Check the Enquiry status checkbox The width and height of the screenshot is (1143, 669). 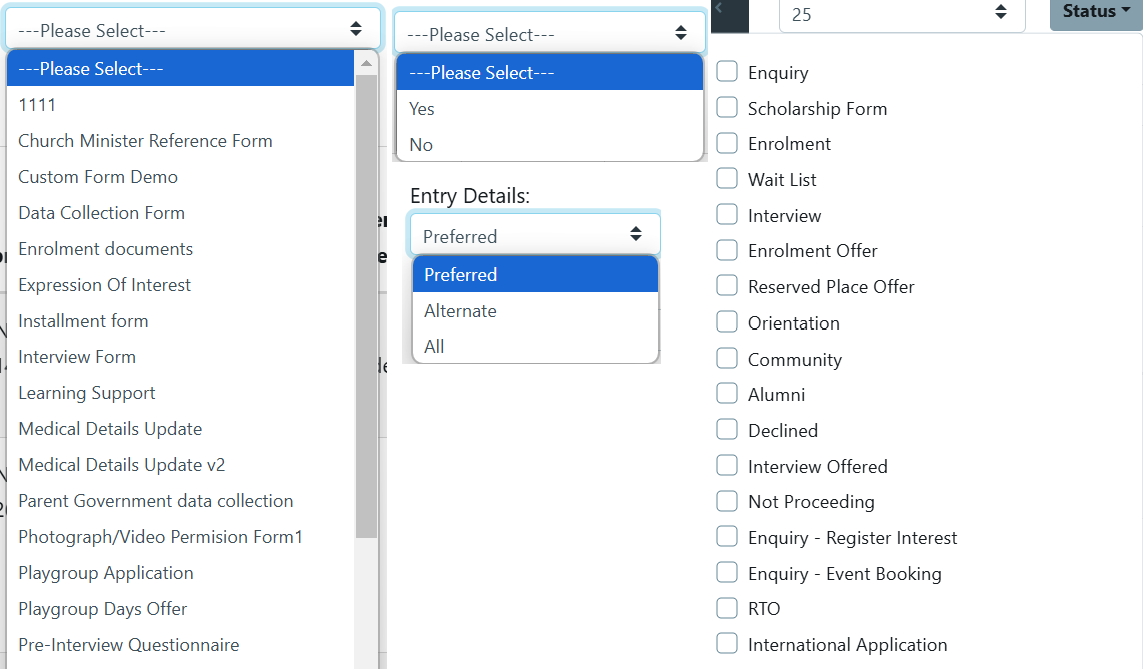727,71
